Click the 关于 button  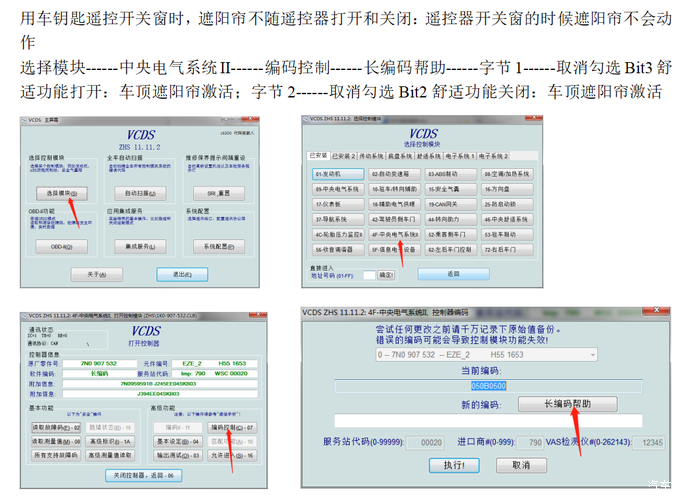97,274
